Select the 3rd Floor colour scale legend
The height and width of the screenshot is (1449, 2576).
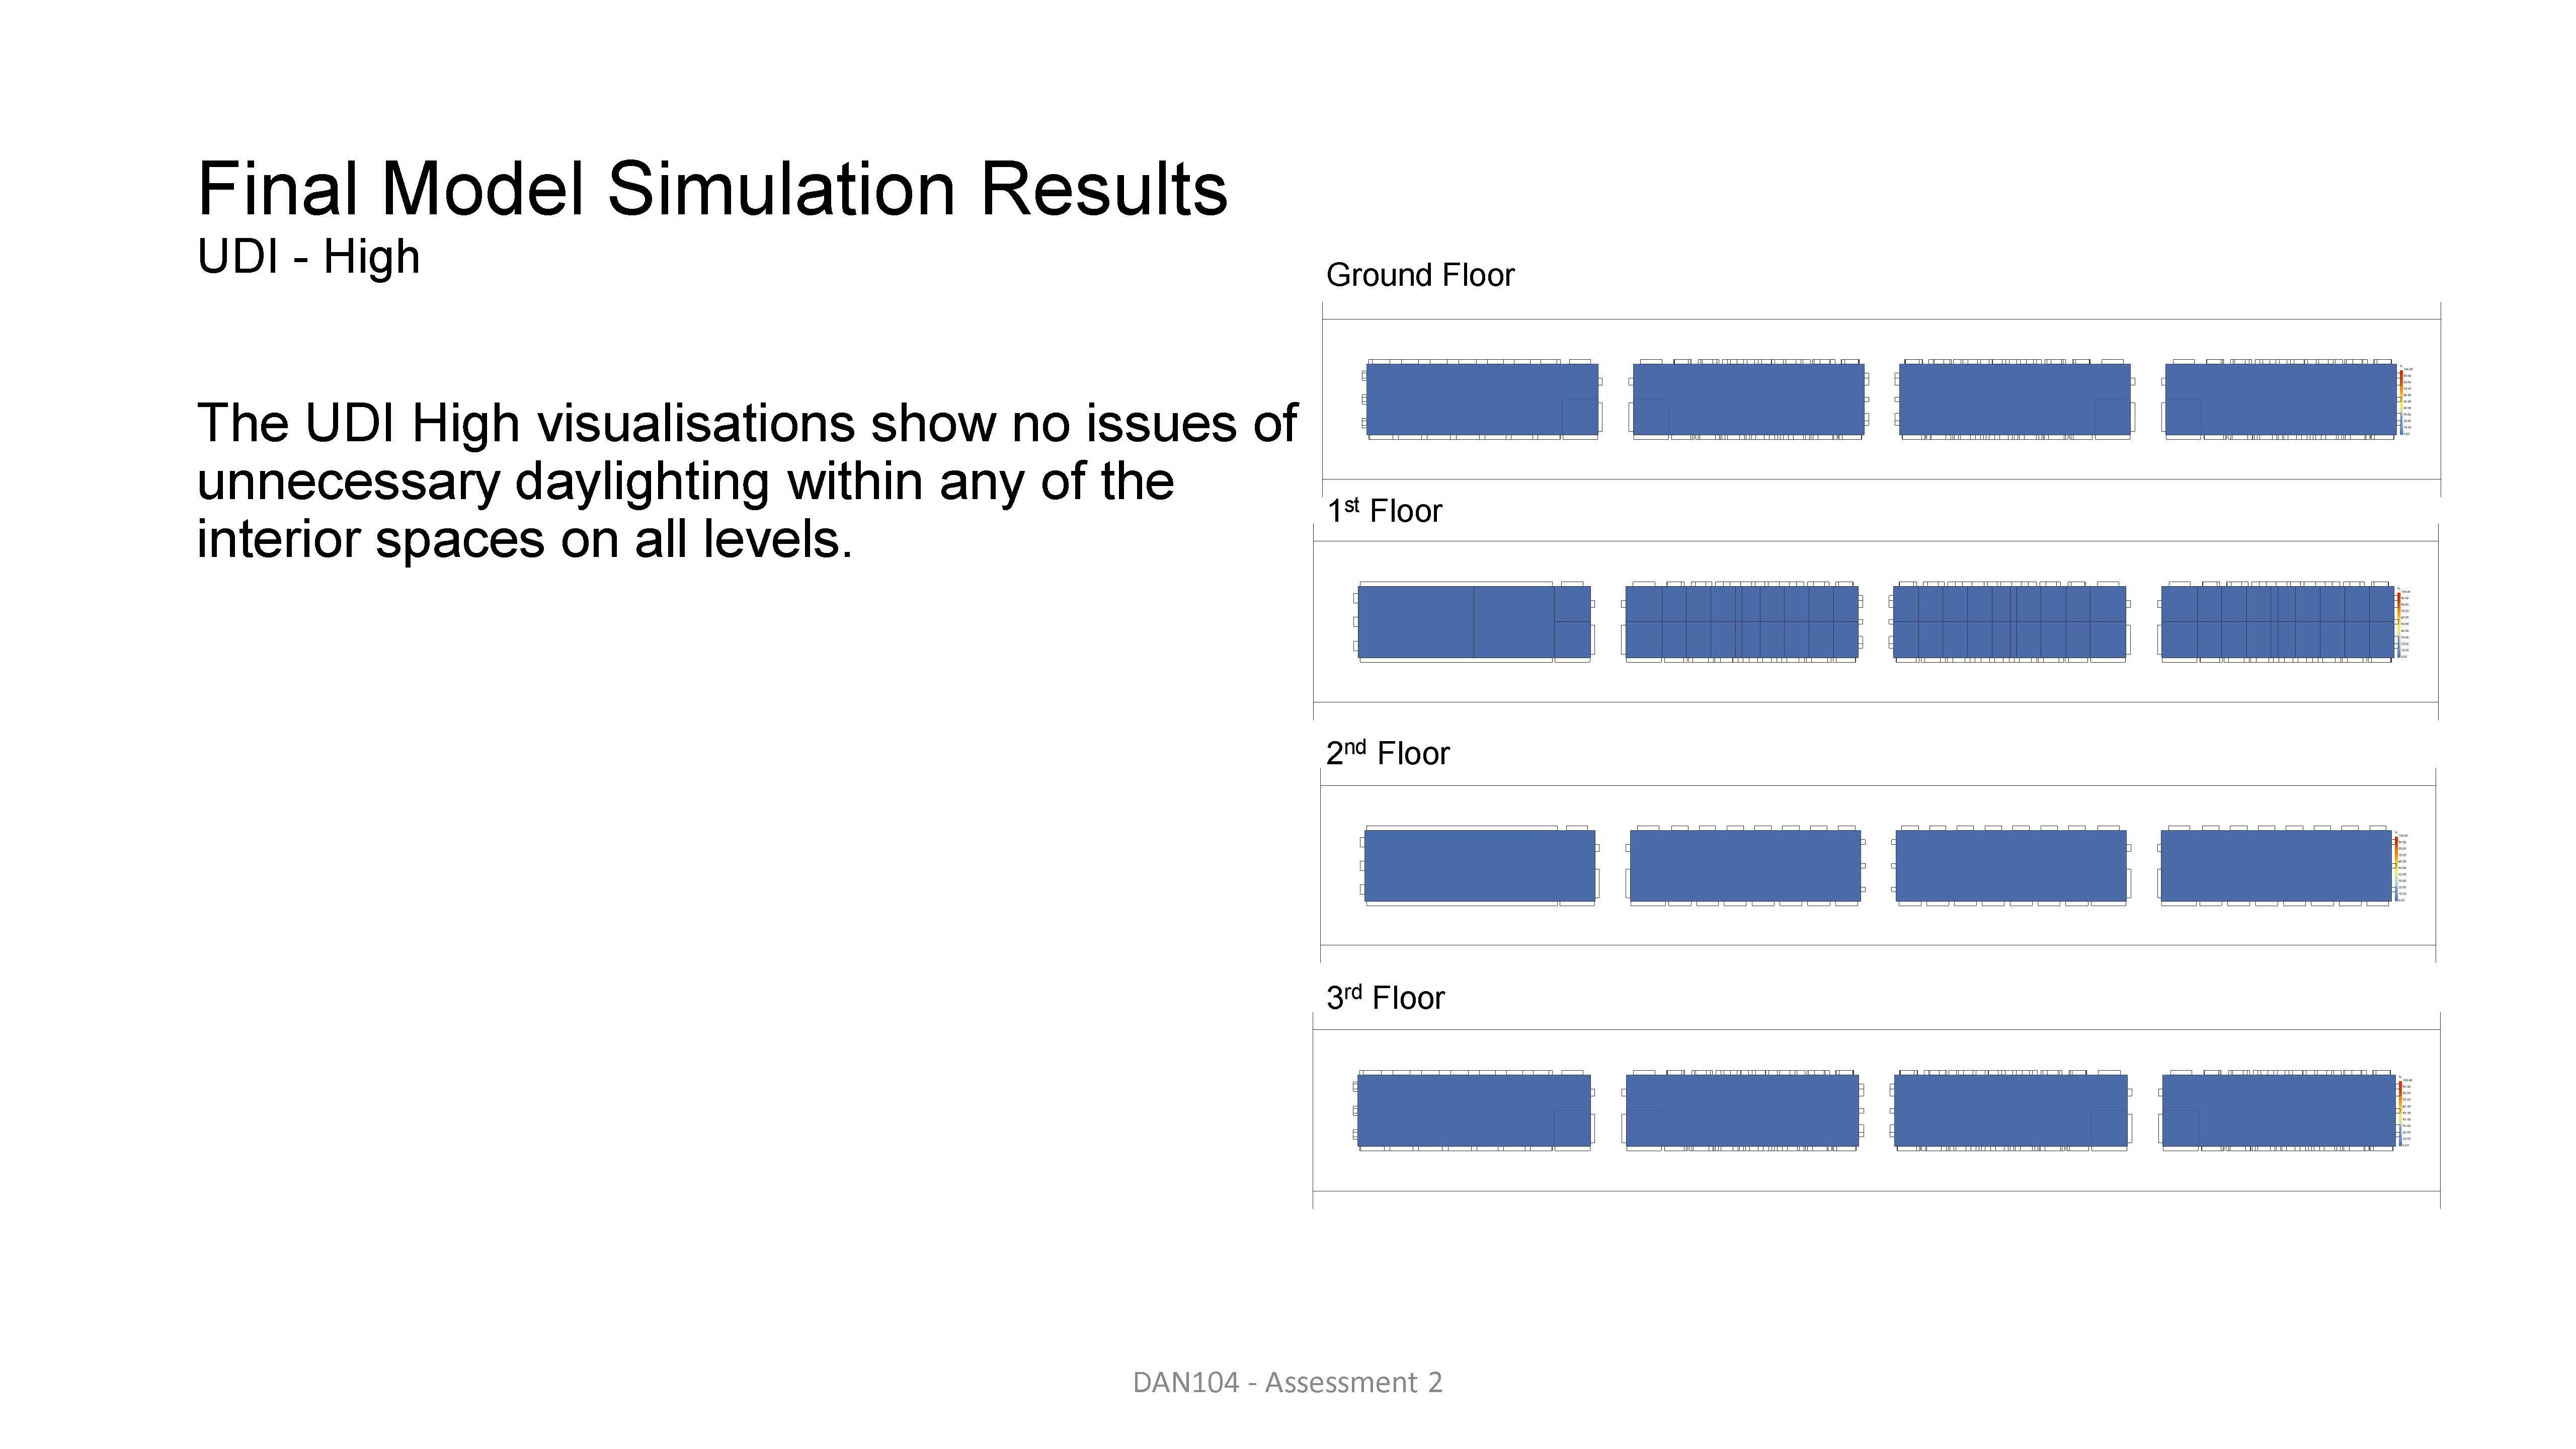(x=2402, y=1112)
